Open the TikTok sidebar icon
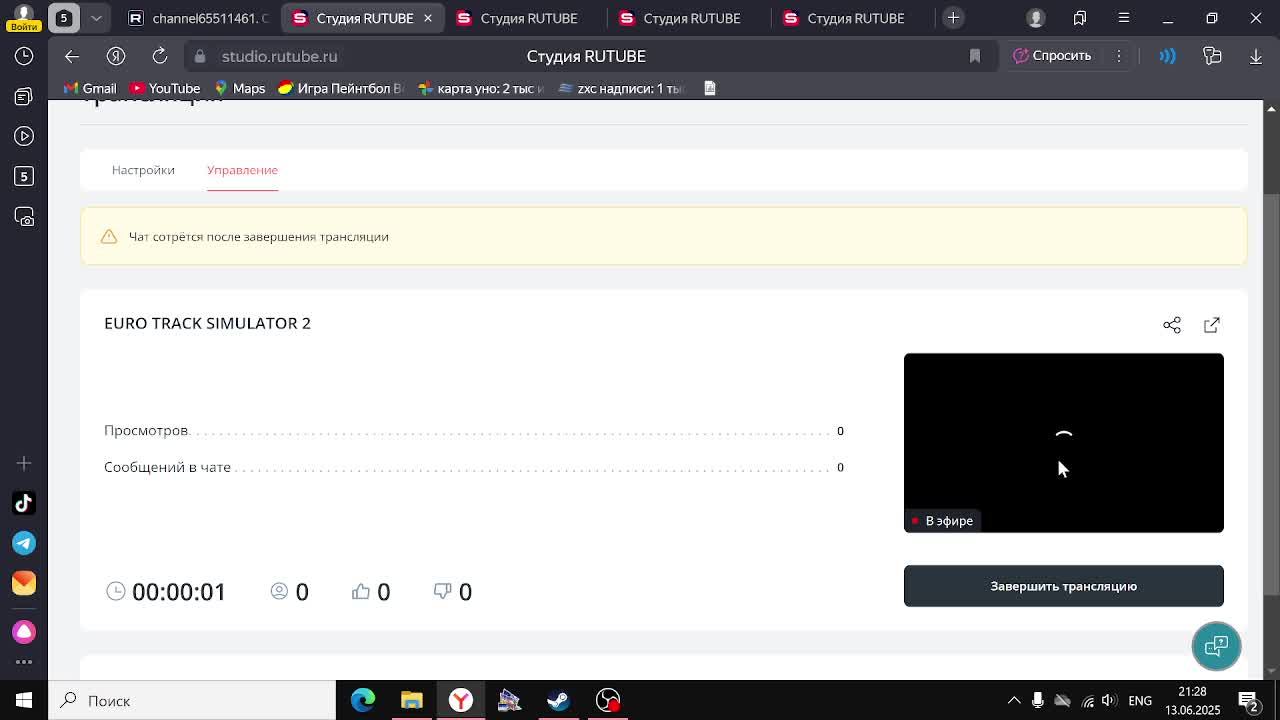The image size is (1280, 720). point(24,503)
